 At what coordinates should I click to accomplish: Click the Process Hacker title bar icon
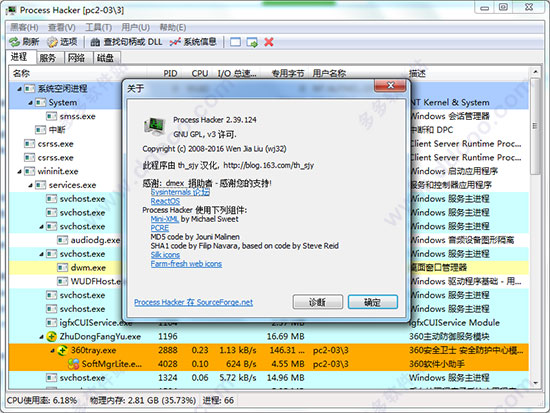click(11, 10)
